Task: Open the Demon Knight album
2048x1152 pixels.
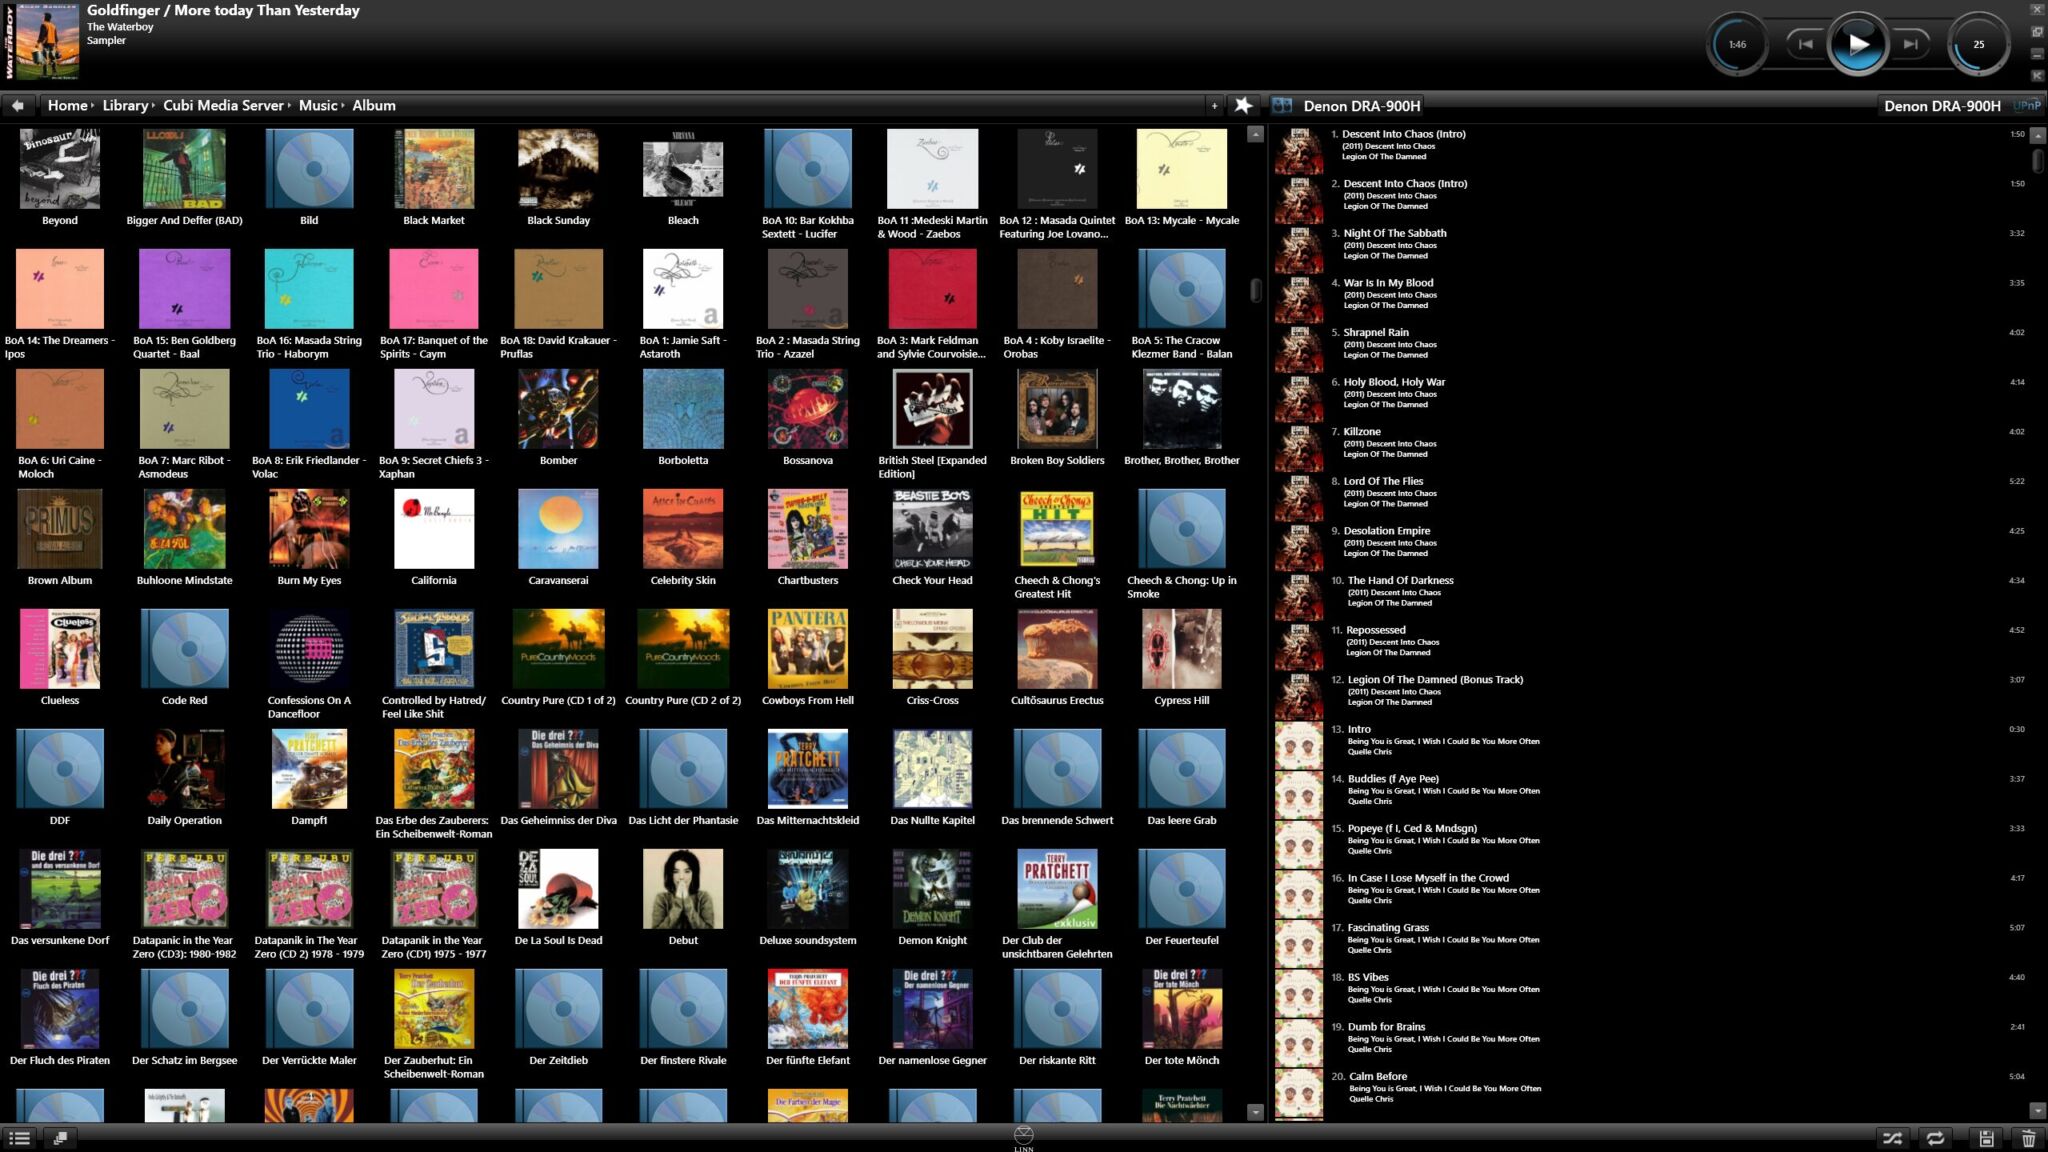Action: pos(932,898)
